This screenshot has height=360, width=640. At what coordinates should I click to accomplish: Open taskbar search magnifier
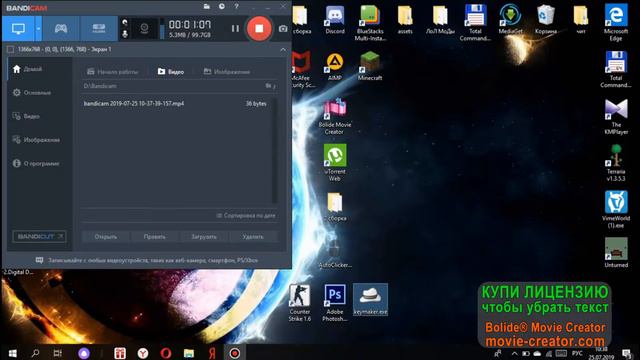[x=36, y=353]
